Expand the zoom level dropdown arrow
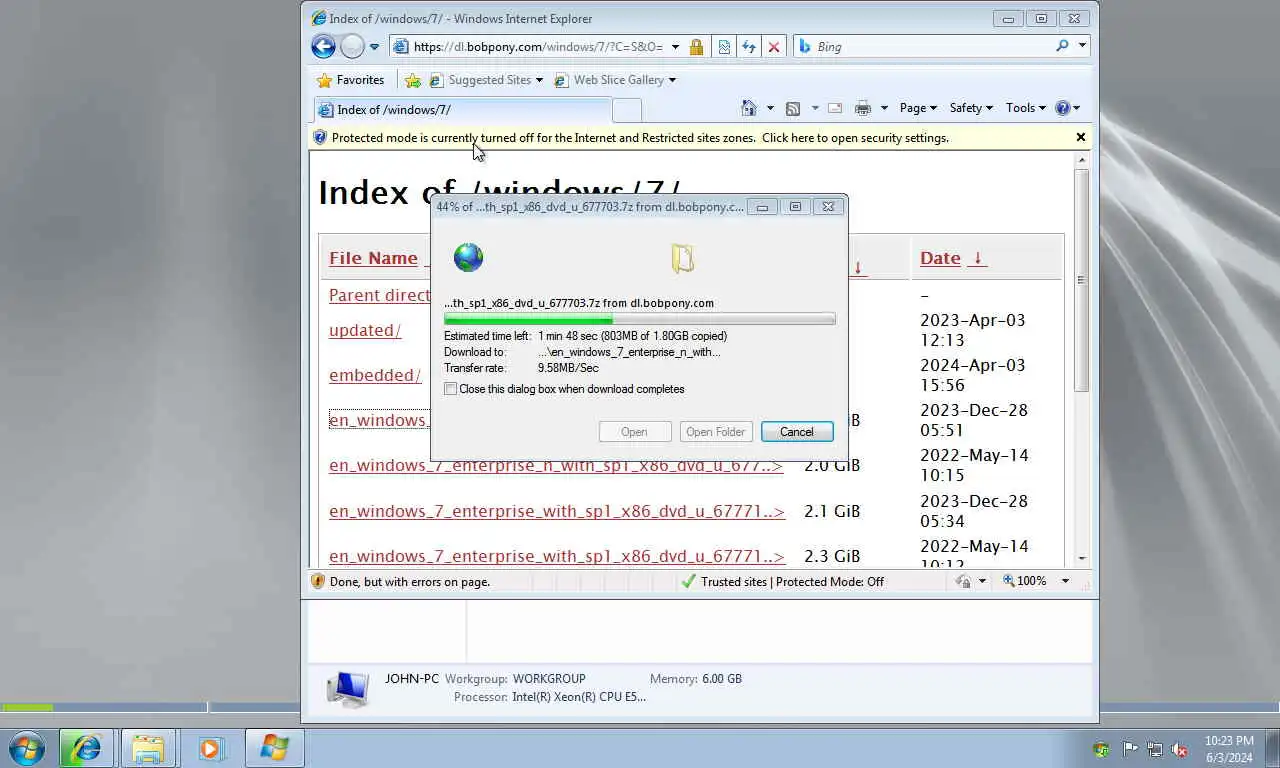Viewport: 1280px width, 768px height. [1065, 581]
